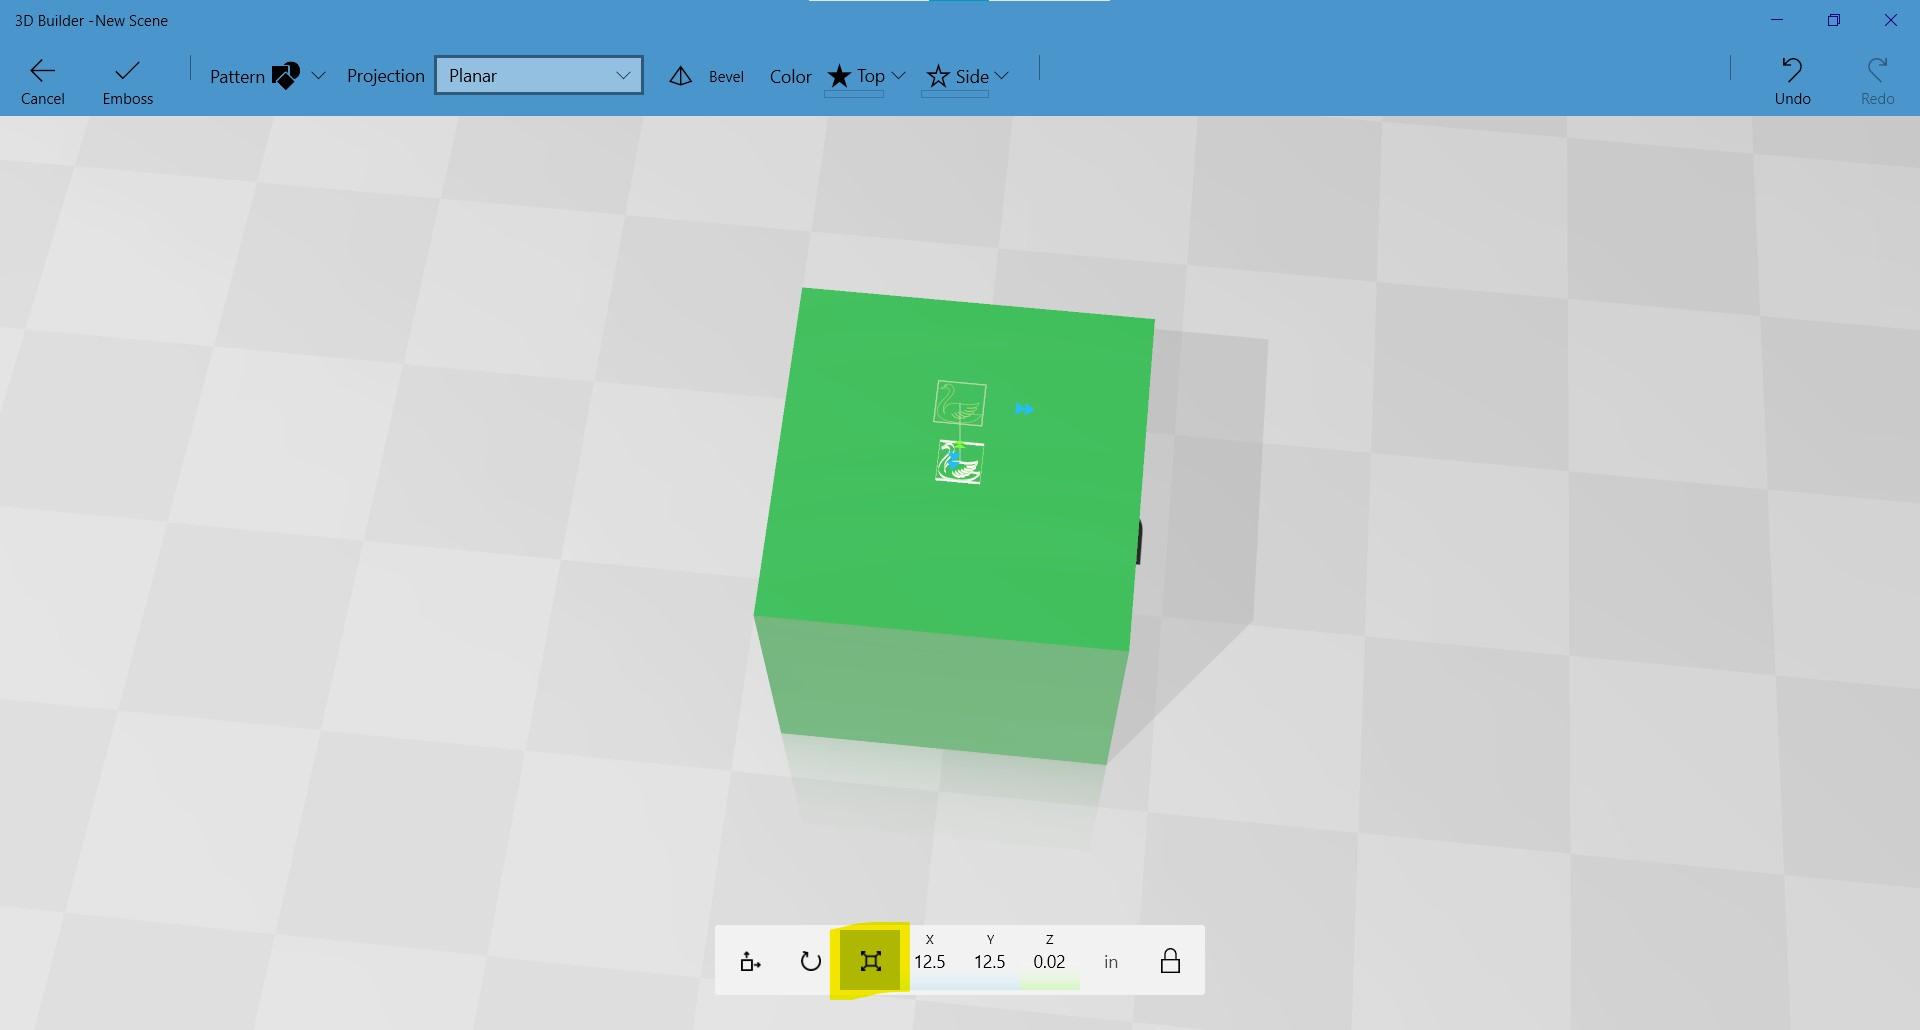Toggle the Bevel option
Viewport: 1920px width, 1030px height.
707,76
